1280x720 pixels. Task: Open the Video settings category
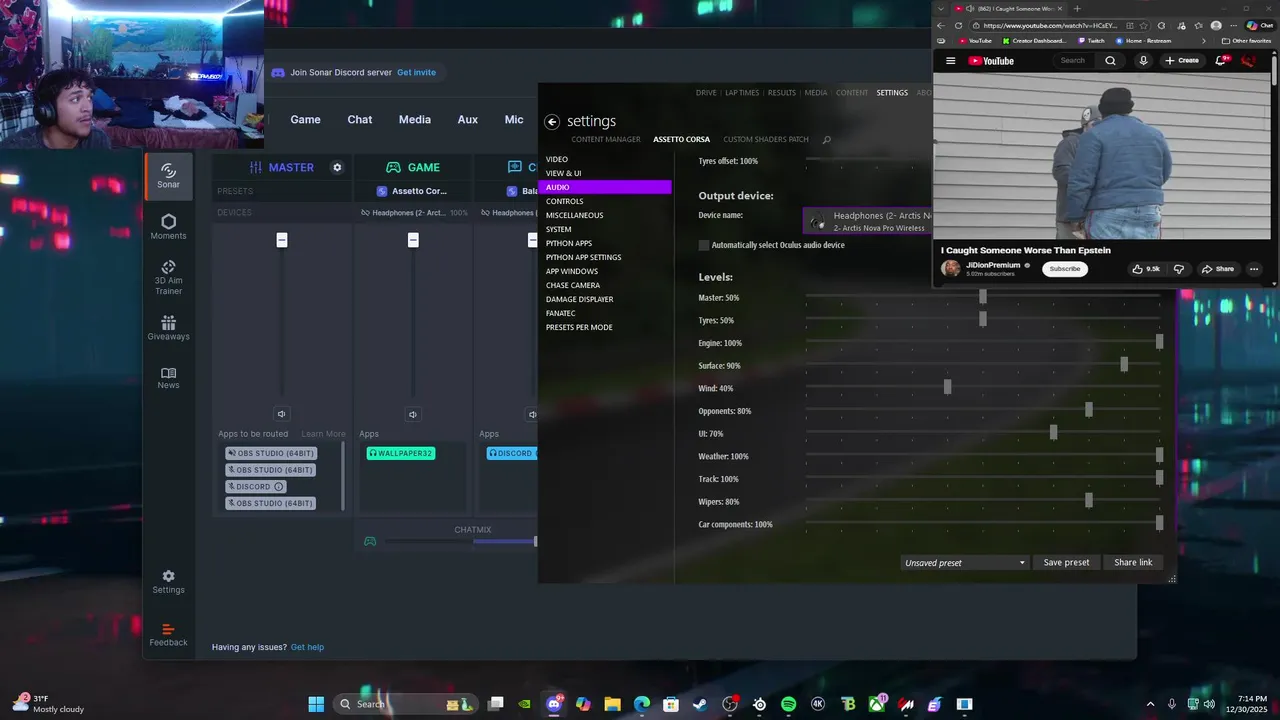coord(557,160)
